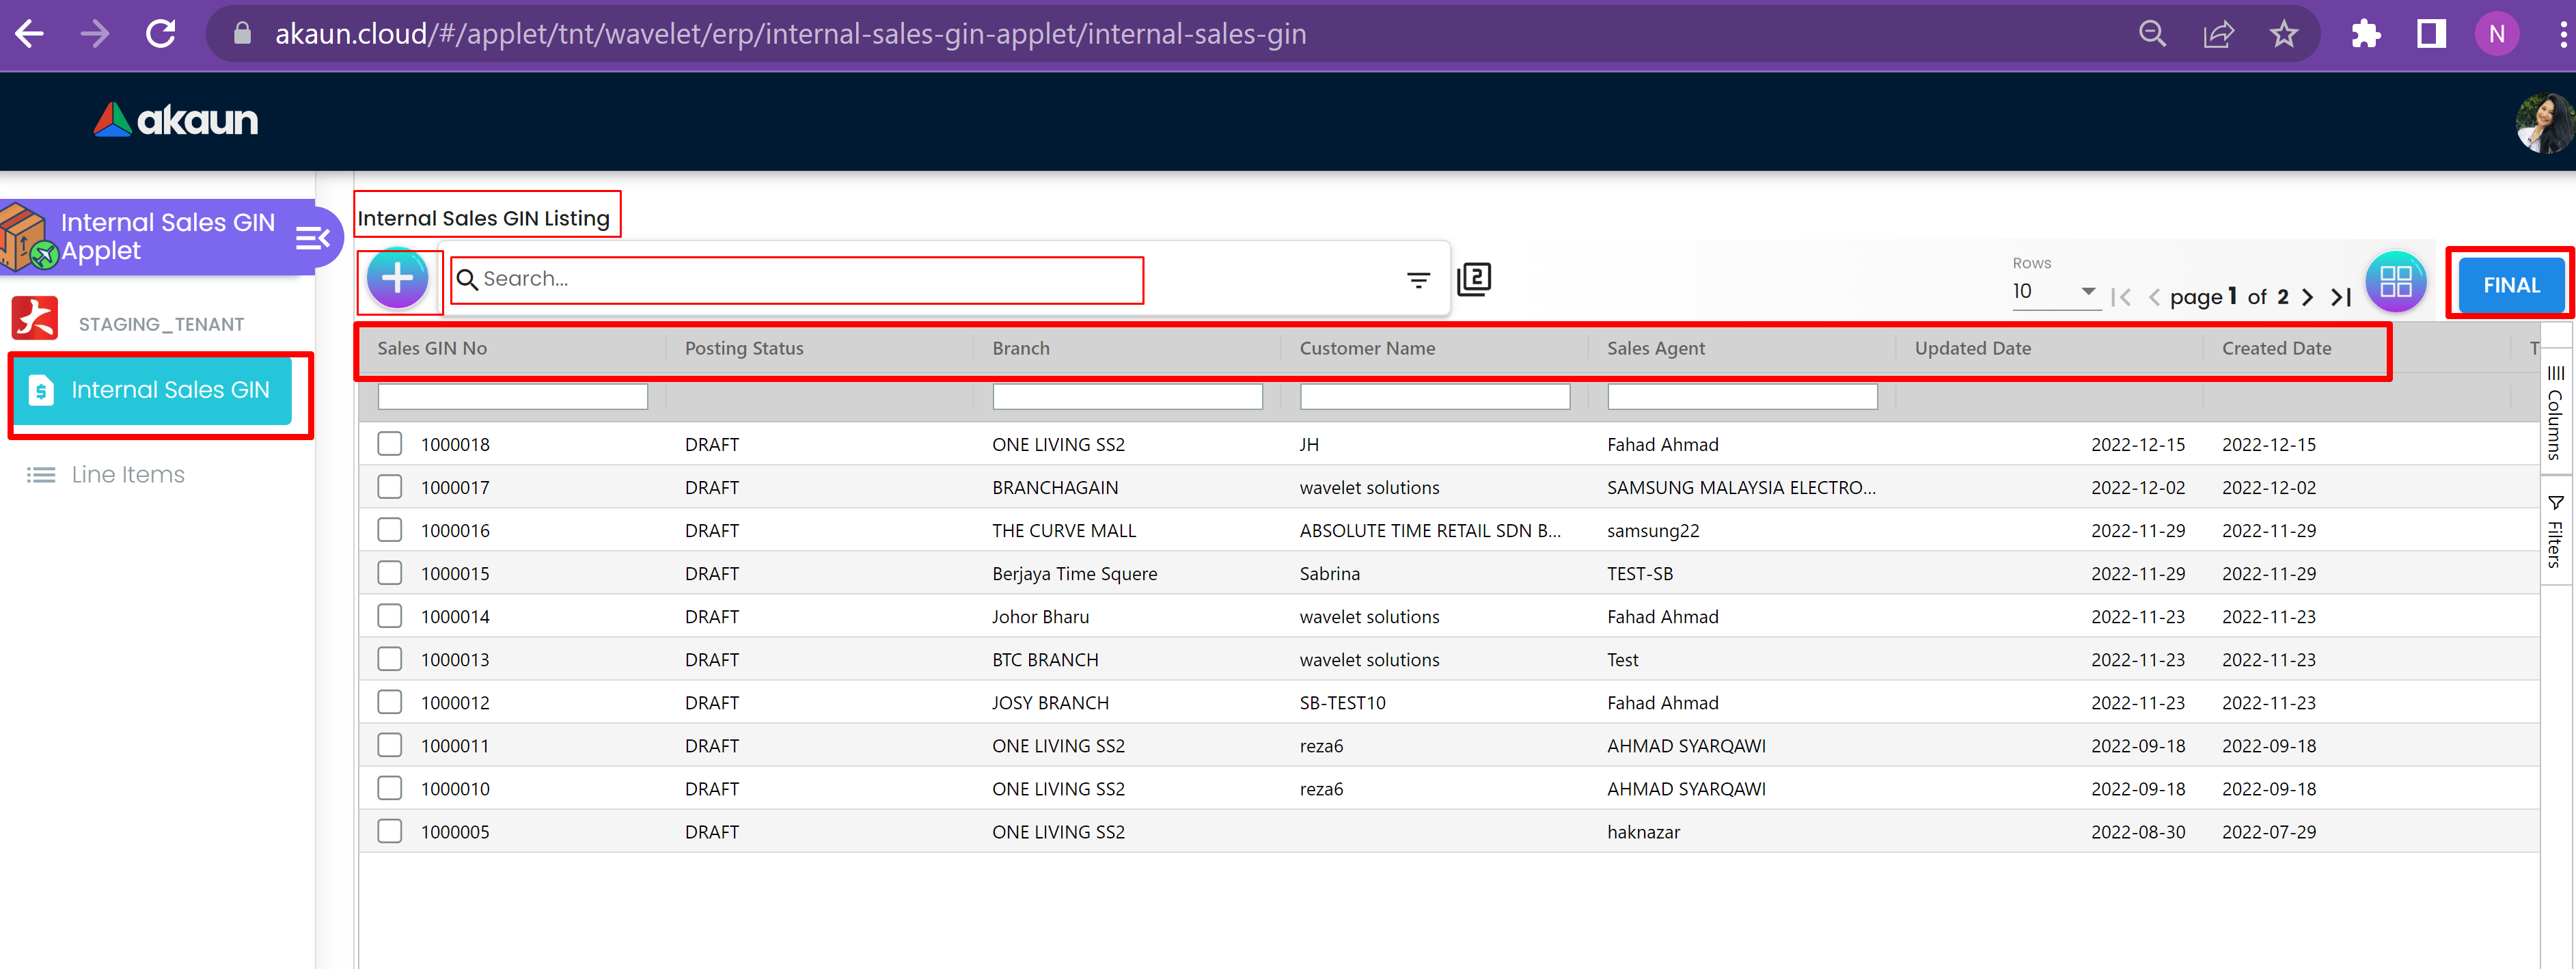
Task: Bookmark this page with star icon
Action: (x=2283, y=34)
